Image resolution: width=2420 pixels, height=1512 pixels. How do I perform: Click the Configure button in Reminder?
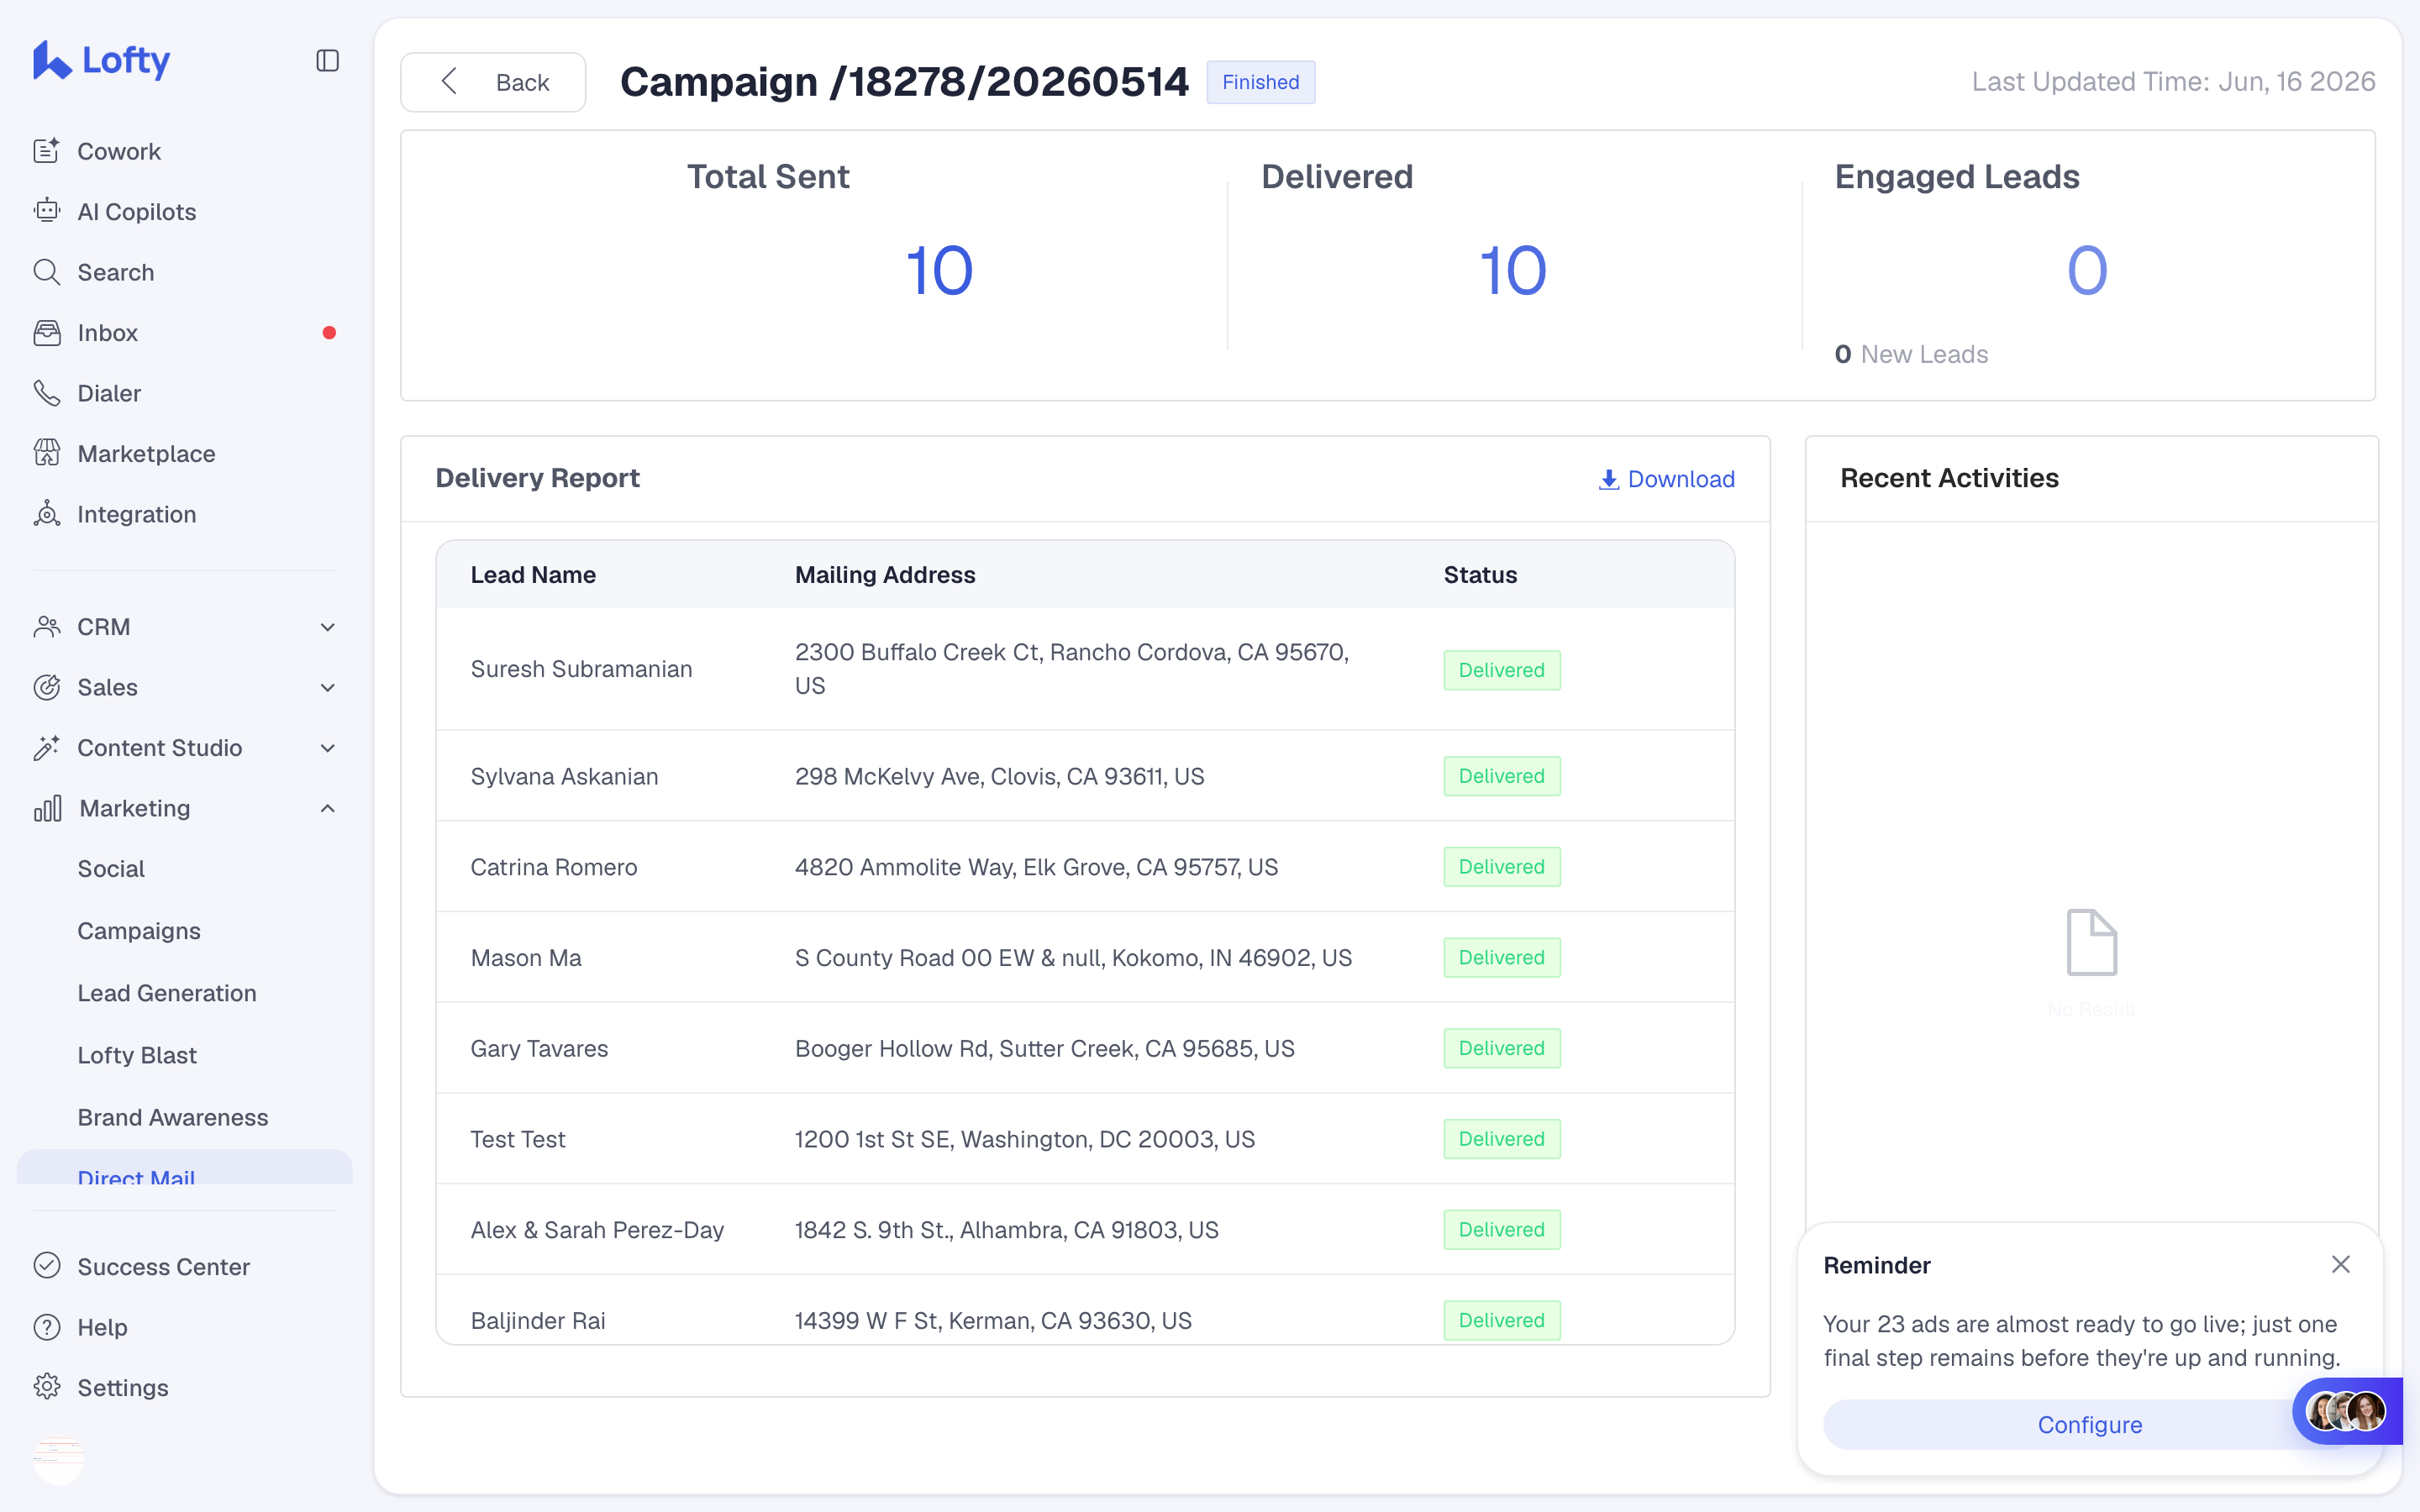[x=2089, y=1425]
